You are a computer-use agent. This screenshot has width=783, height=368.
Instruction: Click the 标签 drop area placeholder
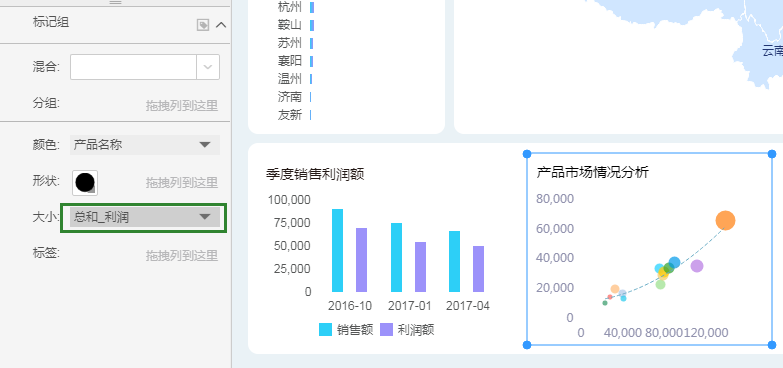point(182,256)
